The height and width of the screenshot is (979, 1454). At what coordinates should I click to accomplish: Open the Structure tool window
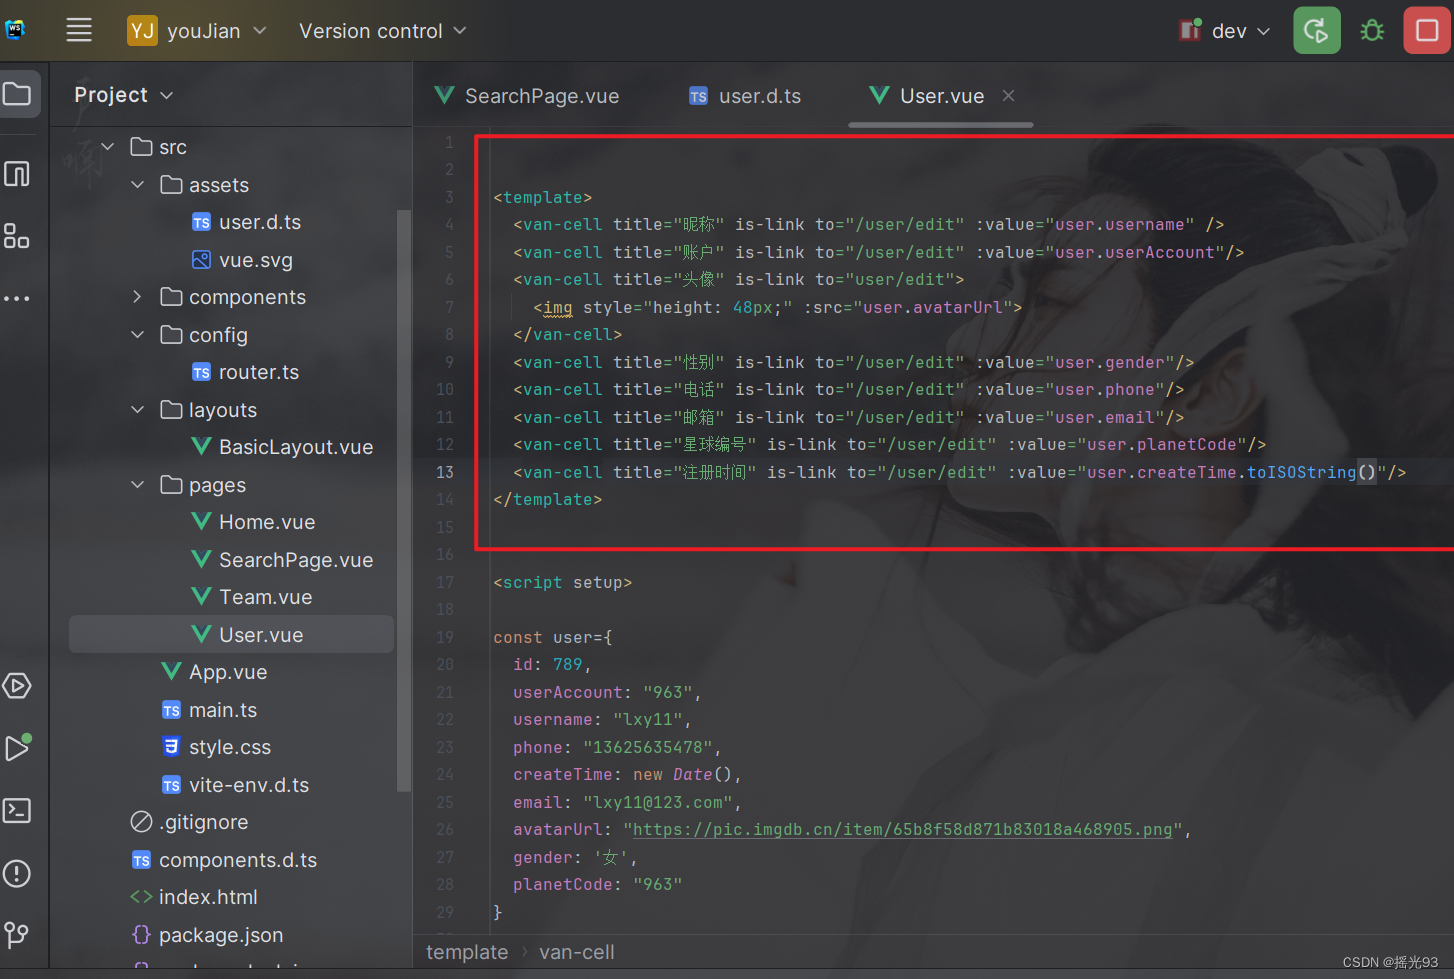pos(17,236)
